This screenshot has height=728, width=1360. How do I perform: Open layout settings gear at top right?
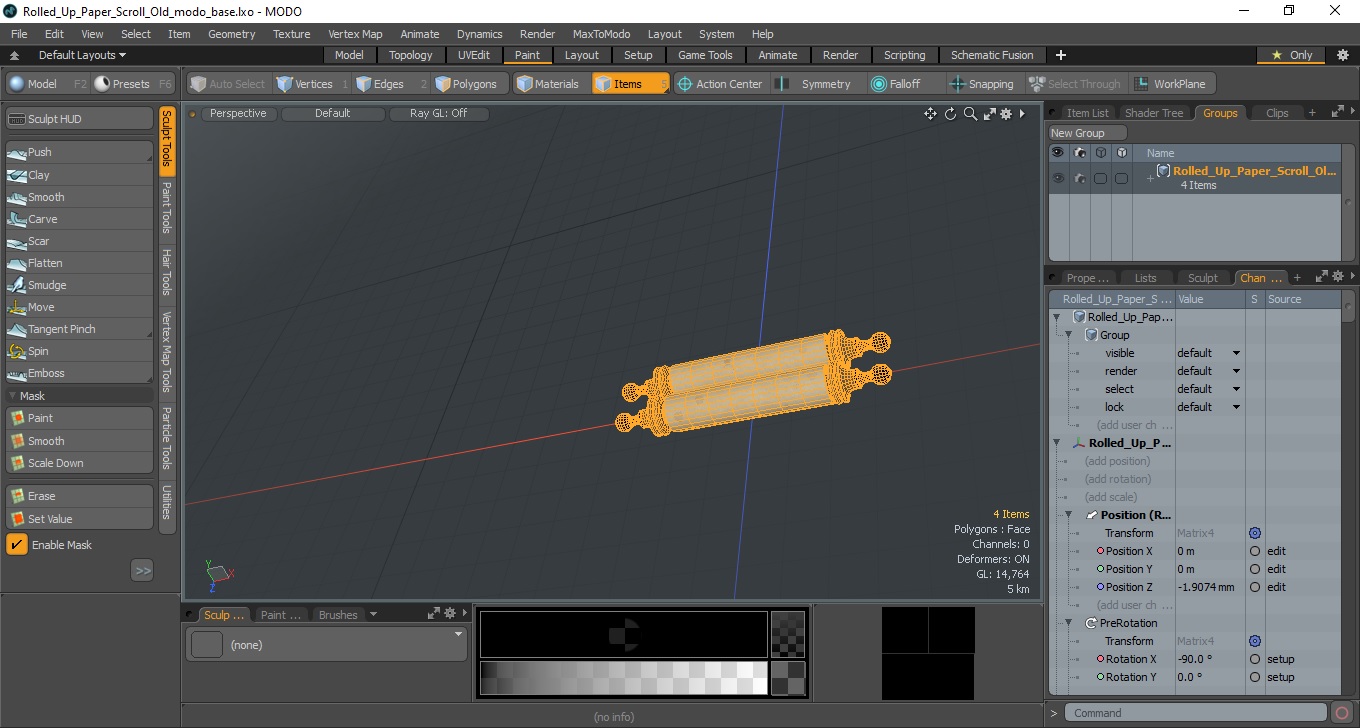coord(1343,55)
